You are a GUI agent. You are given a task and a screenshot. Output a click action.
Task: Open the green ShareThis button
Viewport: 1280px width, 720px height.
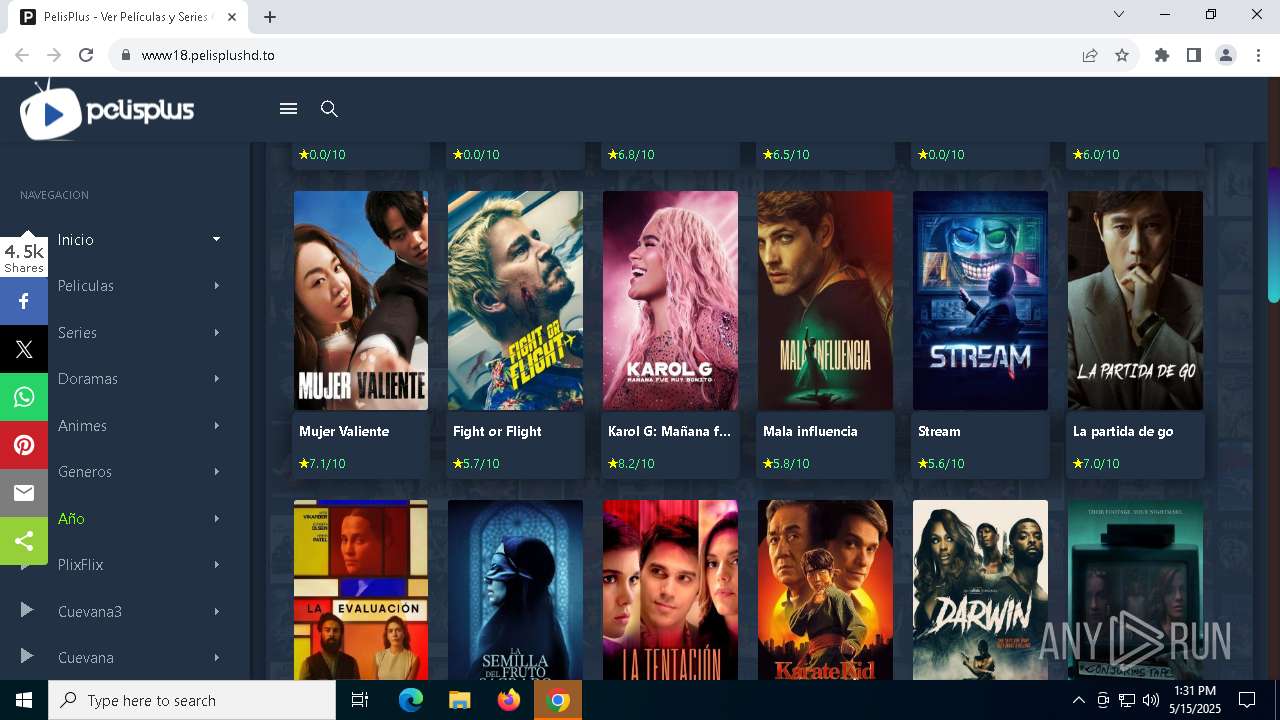[24, 541]
